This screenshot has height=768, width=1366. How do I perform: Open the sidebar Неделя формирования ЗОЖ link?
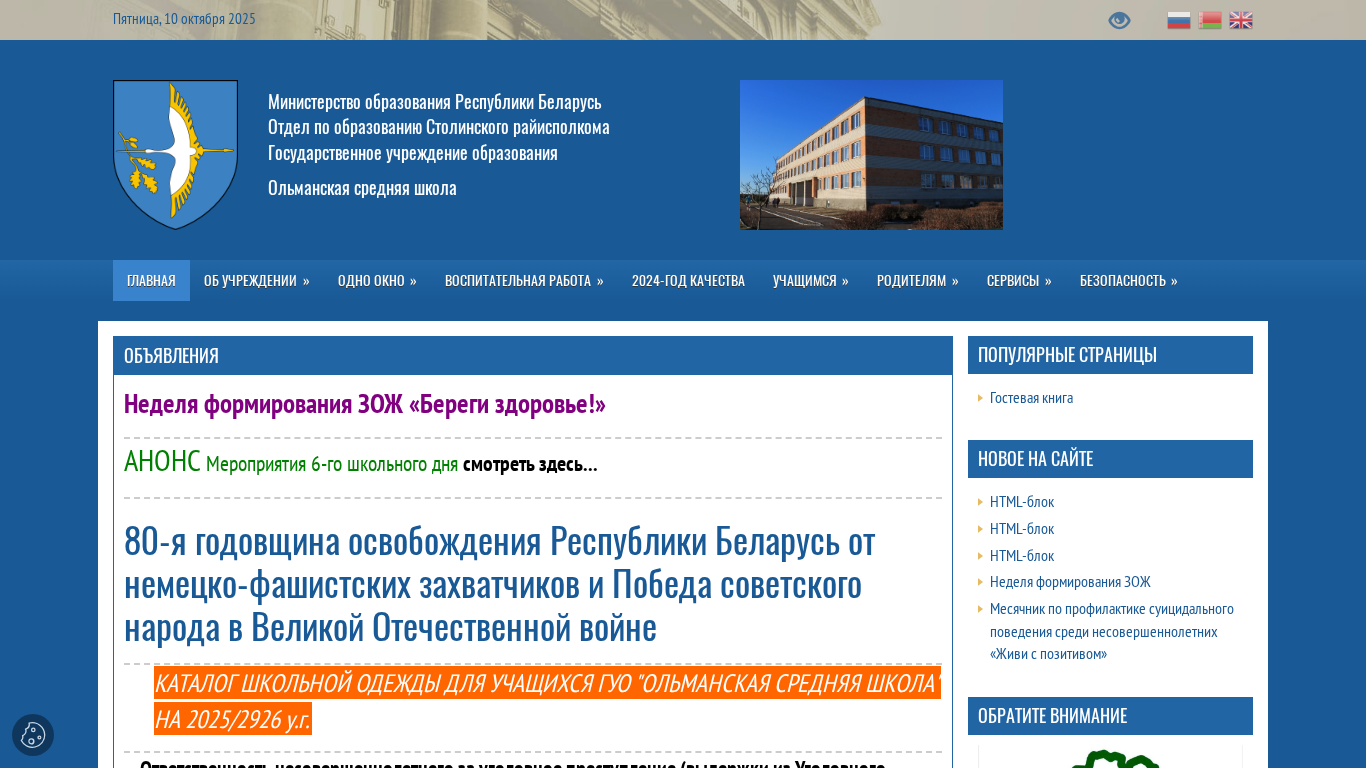pyautogui.click(x=1070, y=582)
